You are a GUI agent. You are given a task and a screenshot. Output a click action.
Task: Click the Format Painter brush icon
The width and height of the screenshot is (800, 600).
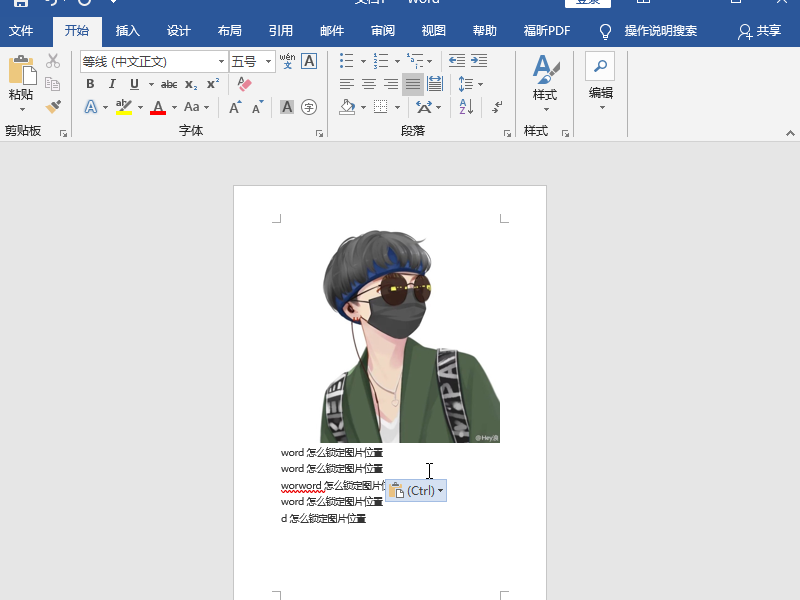[53, 107]
